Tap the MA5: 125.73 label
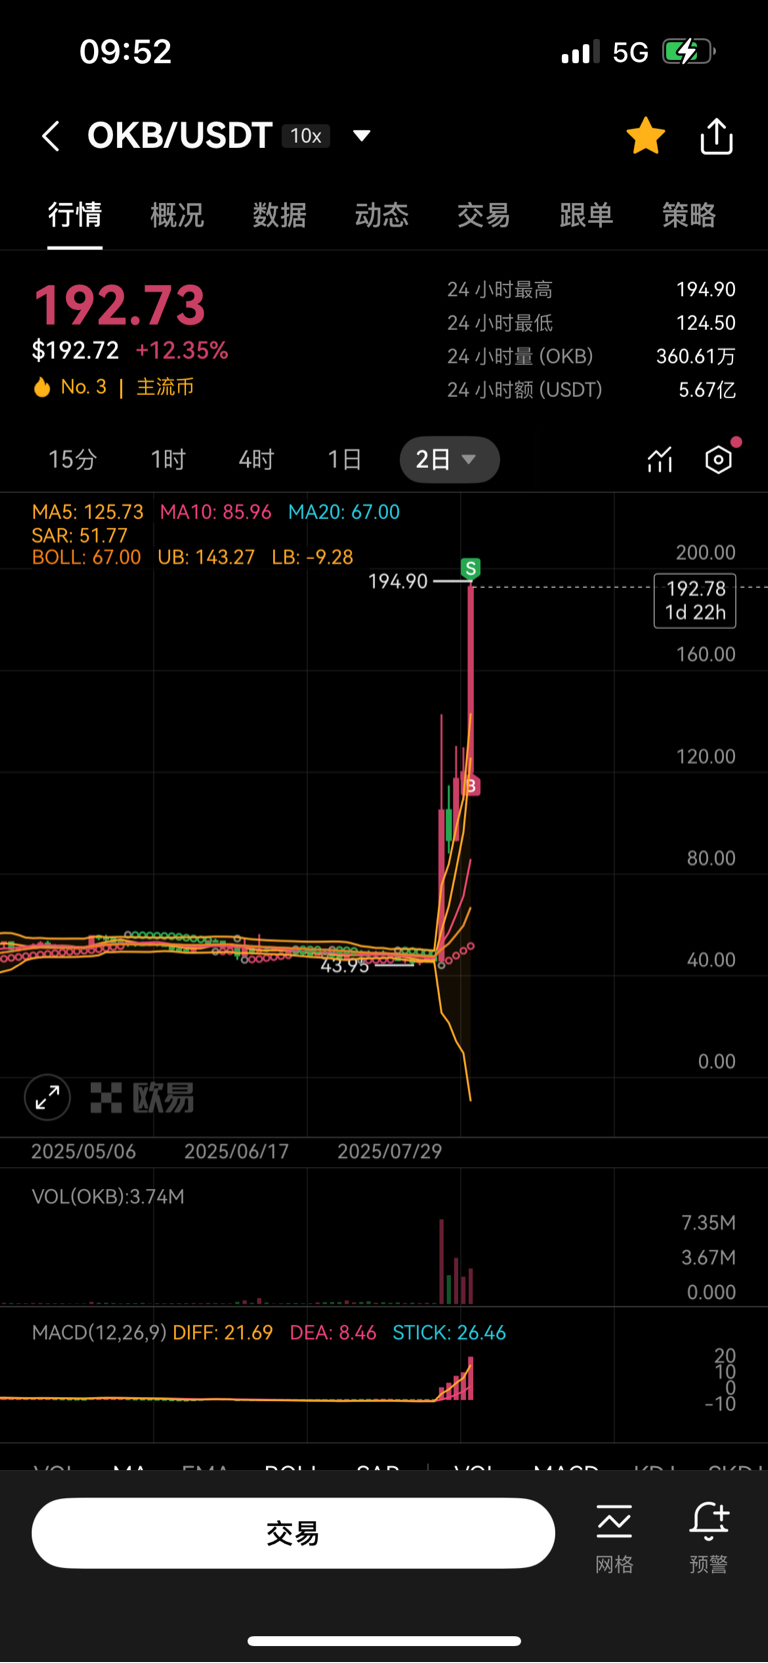Screen dimensions: 768x1663 click(88, 512)
